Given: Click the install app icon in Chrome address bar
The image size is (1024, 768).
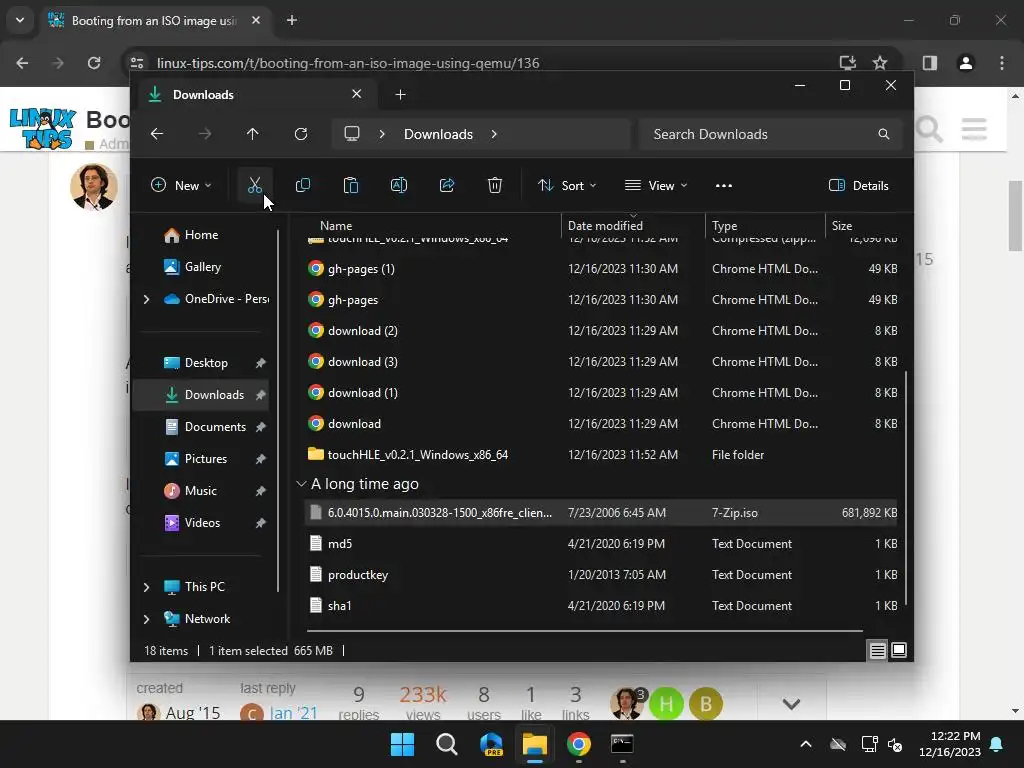Looking at the screenshot, I should pyautogui.click(x=848, y=63).
